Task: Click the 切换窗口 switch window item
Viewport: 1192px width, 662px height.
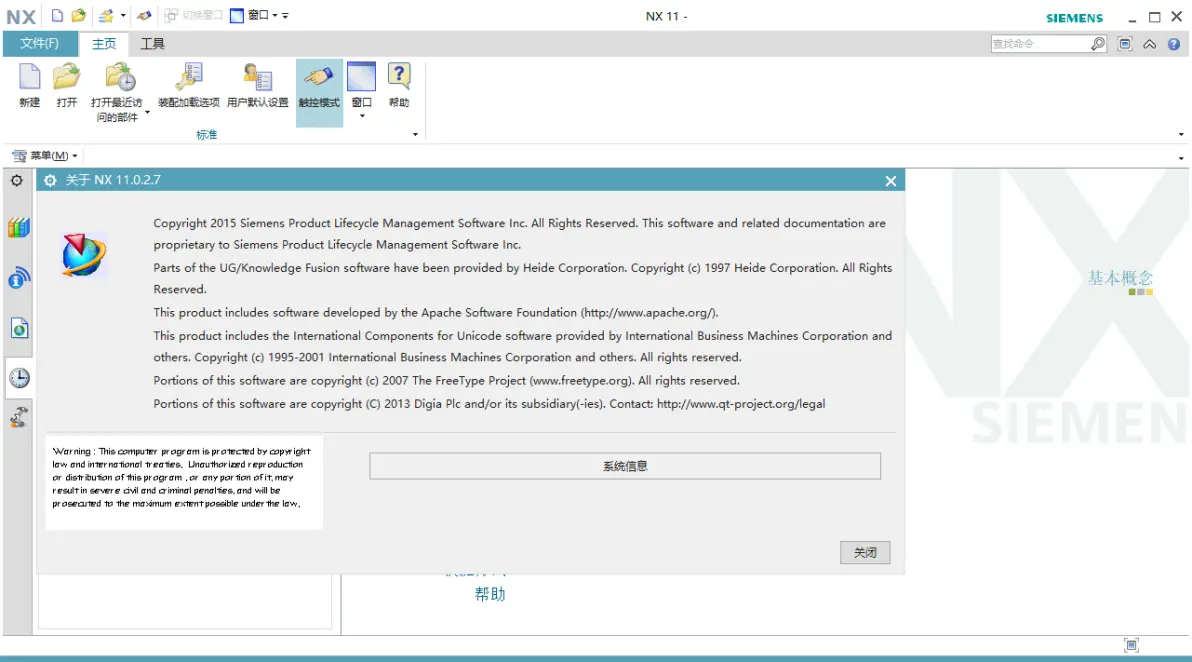Action: point(194,15)
